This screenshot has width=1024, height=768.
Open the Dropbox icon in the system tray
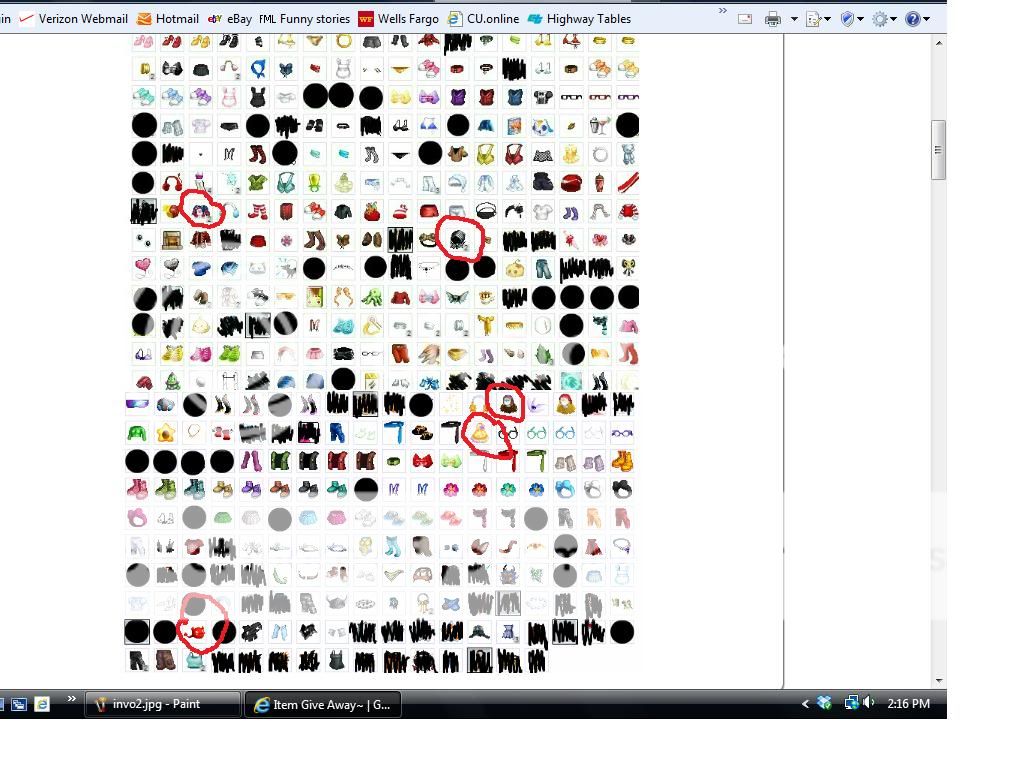(x=824, y=703)
